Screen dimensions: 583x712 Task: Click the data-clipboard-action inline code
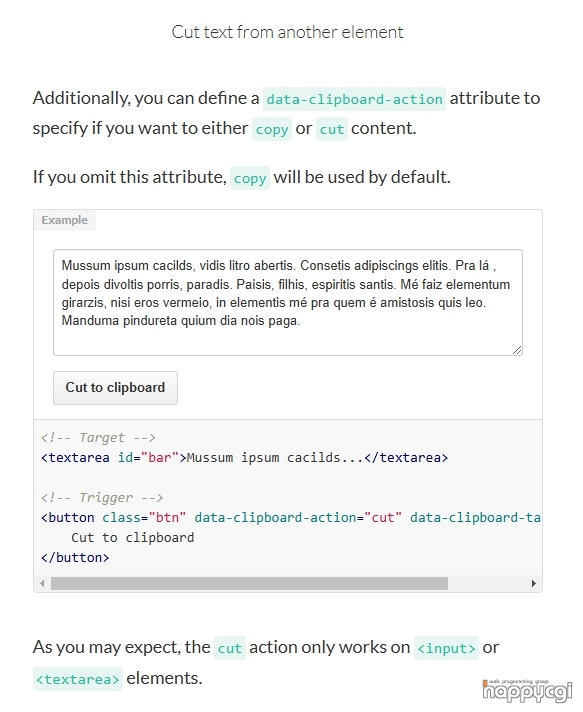coord(354,99)
